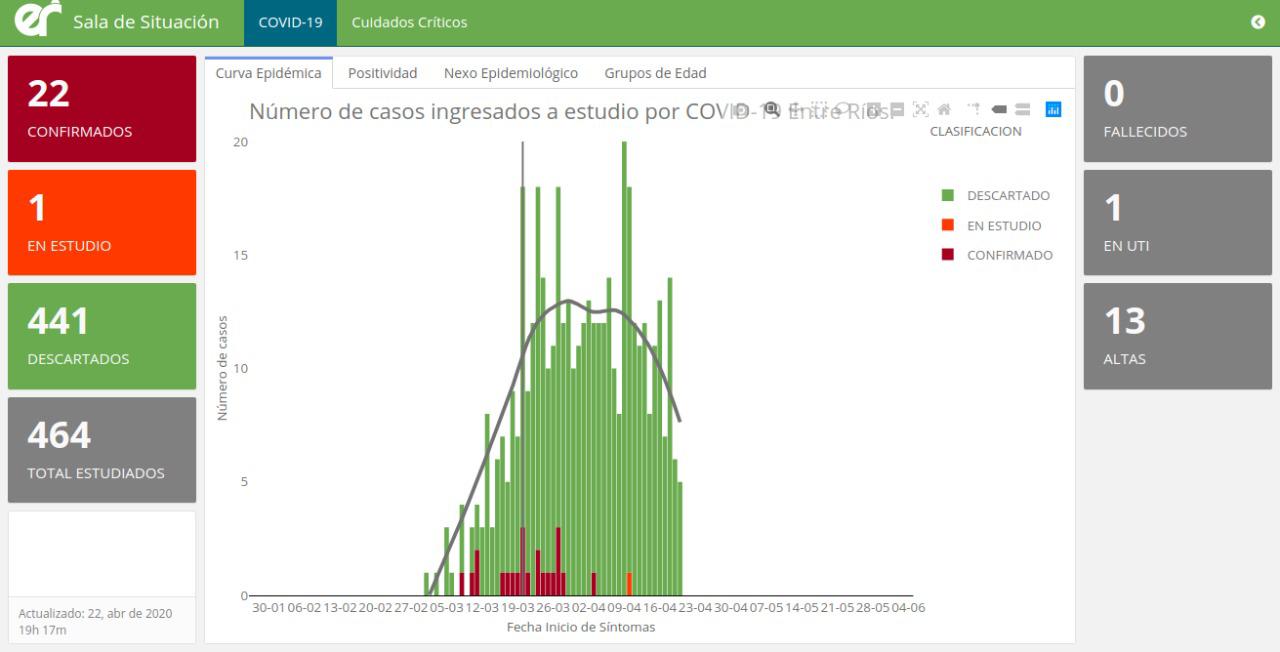The image size is (1280, 652).
Task: Click the Autoscale axes icon
Action: click(x=920, y=109)
